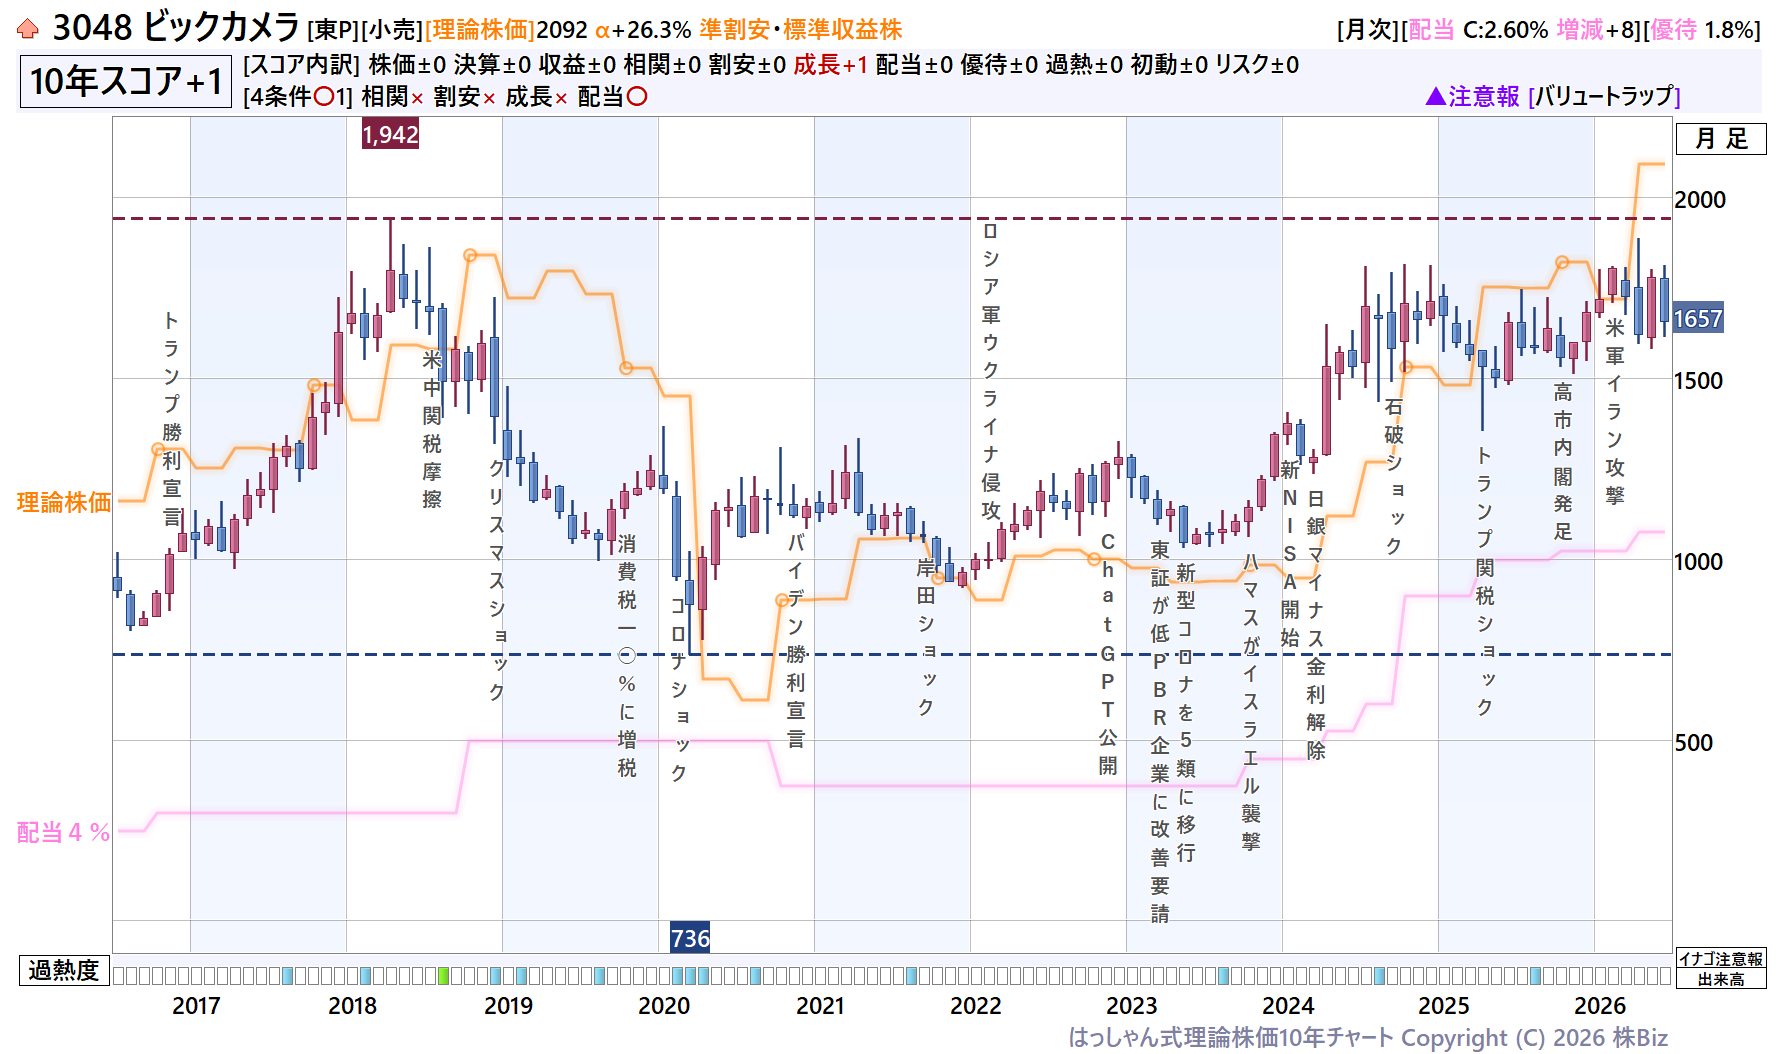Click the 石破ショック event annotation
Screen dimensions: 1780x1054
[1394, 477]
